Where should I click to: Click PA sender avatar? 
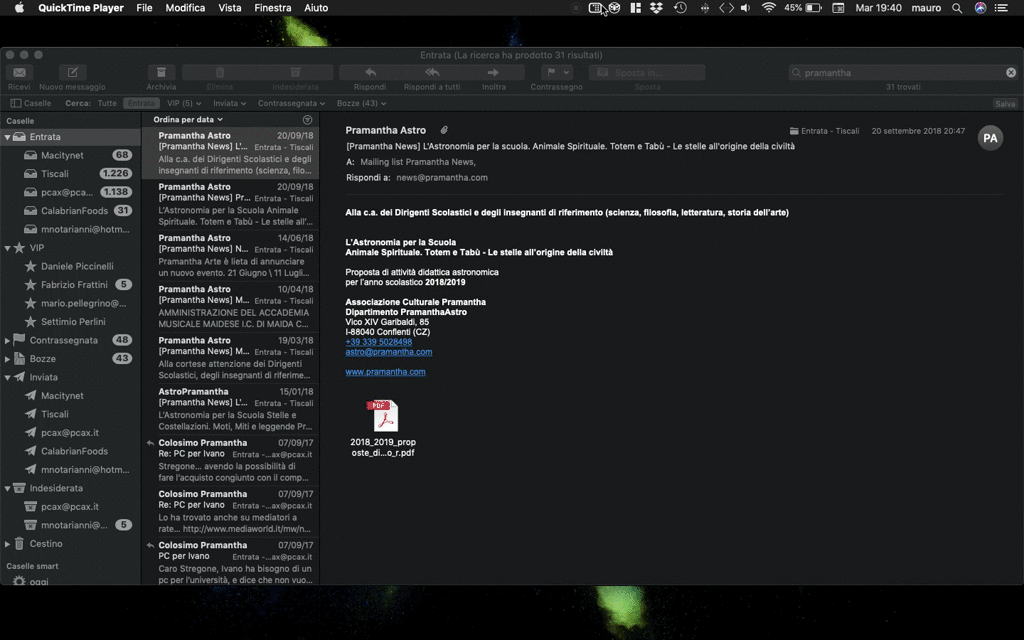pyautogui.click(x=990, y=138)
